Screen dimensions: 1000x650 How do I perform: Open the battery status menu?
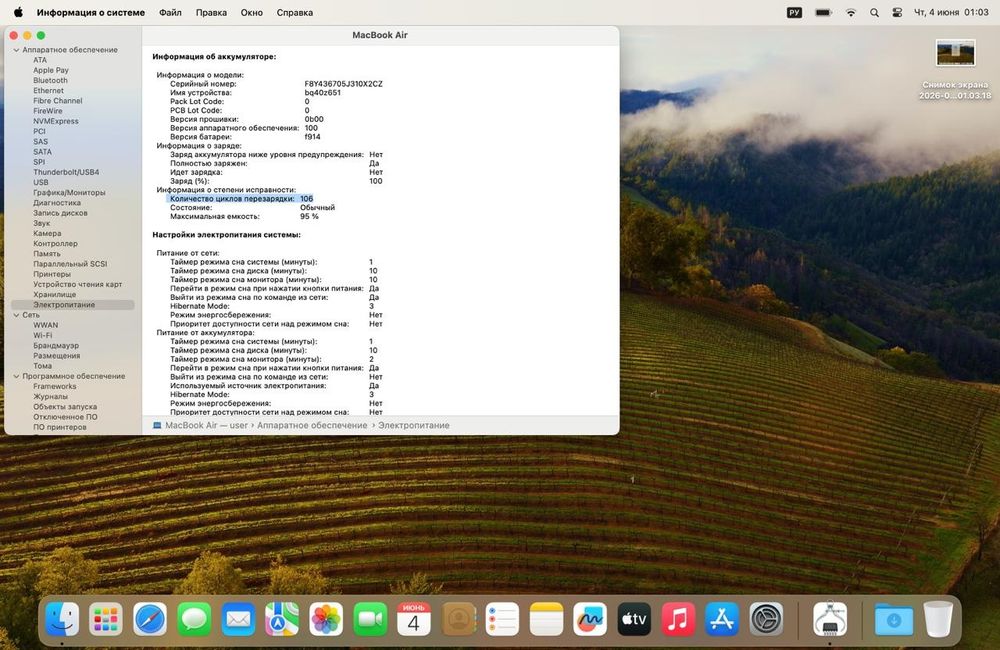tap(823, 12)
